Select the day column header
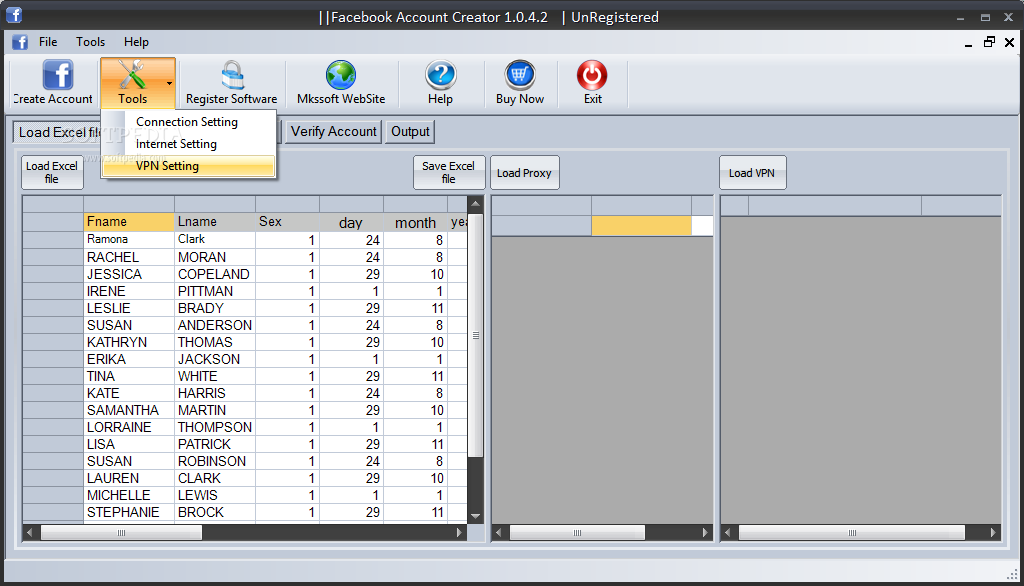The height and width of the screenshot is (586, 1024). pos(351,222)
